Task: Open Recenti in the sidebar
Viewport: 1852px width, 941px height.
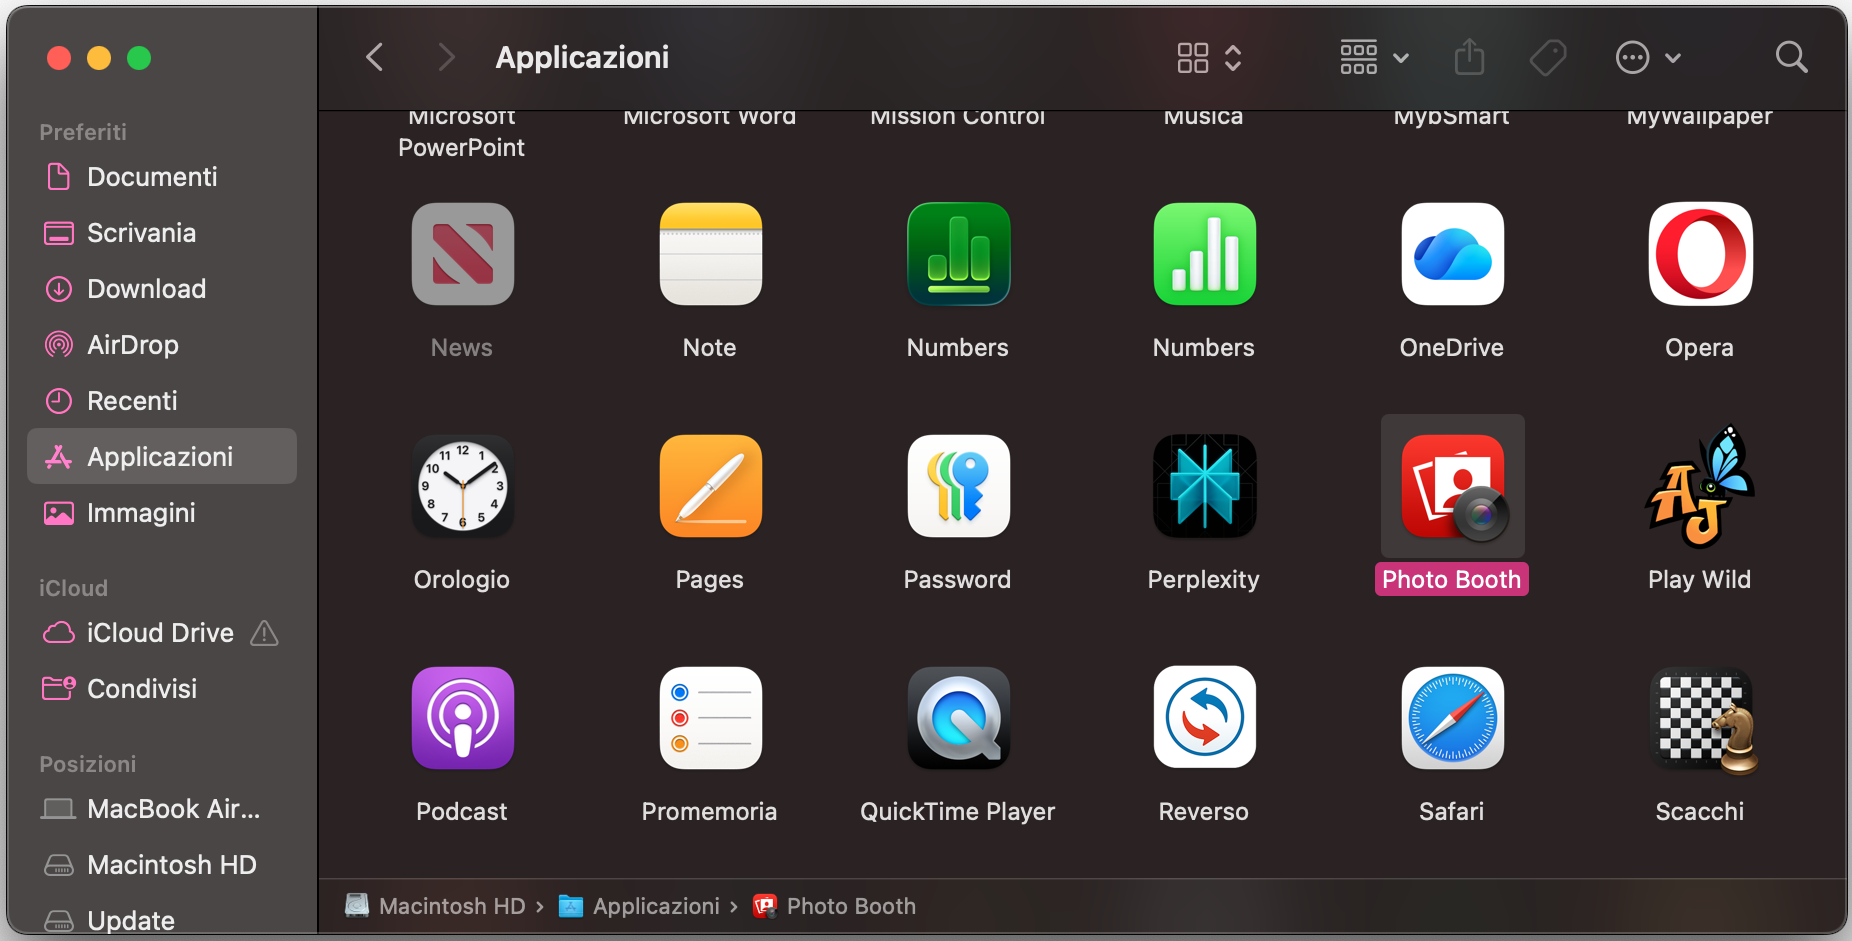Action: [162, 401]
